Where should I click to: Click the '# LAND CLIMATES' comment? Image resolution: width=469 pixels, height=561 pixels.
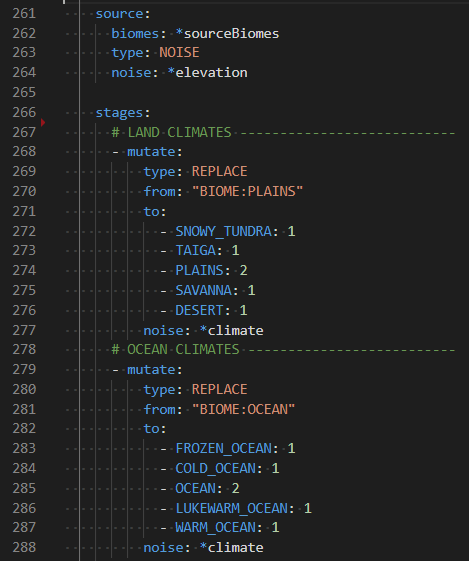click(x=171, y=133)
